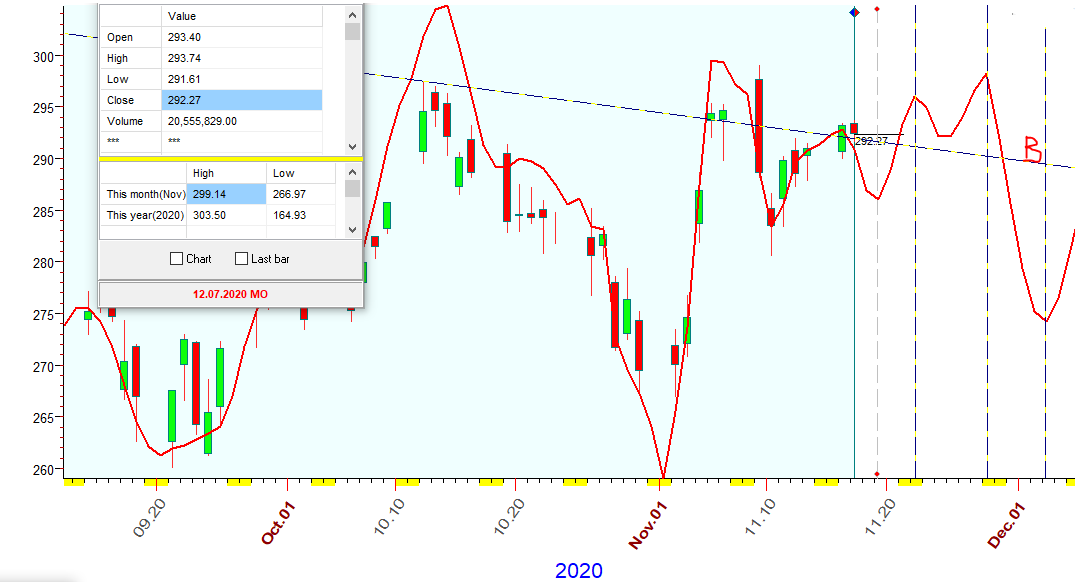Click the lower table scrollbar down arrow
The image size is (1087, 582).
pos(352,229)
